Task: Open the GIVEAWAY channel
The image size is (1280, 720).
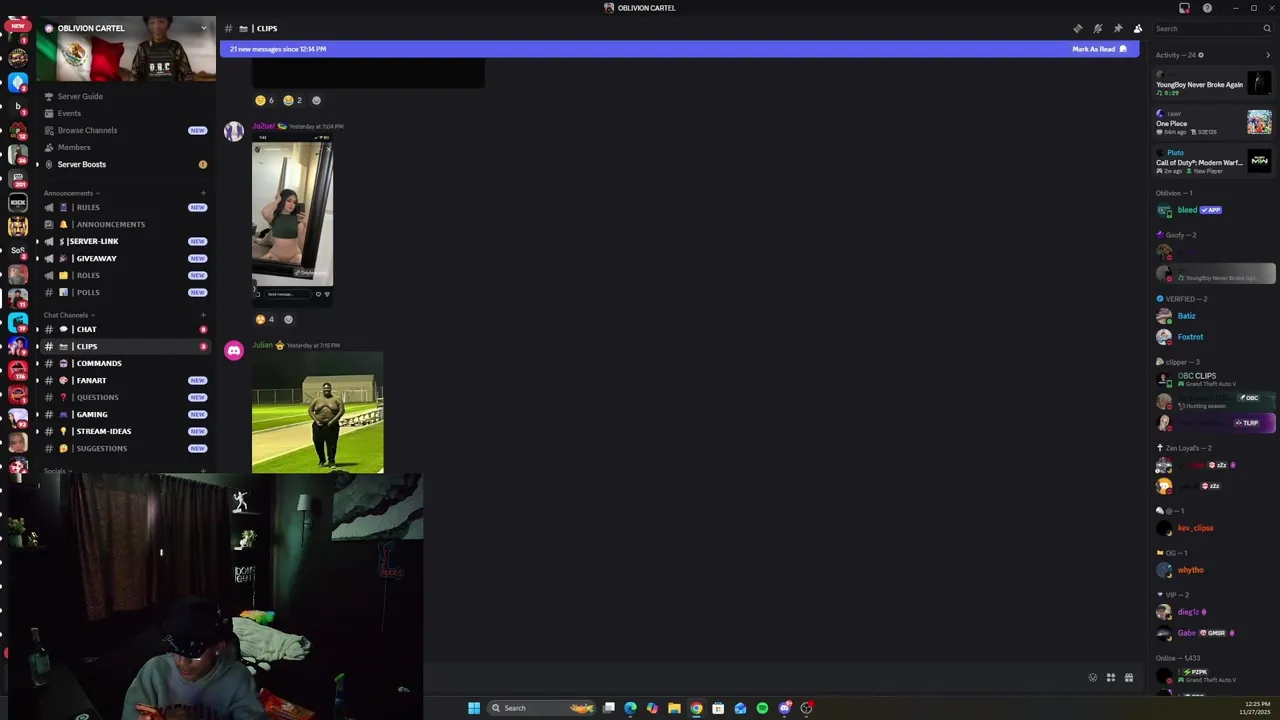Action: pyautogui.click(x=126, y=258)
